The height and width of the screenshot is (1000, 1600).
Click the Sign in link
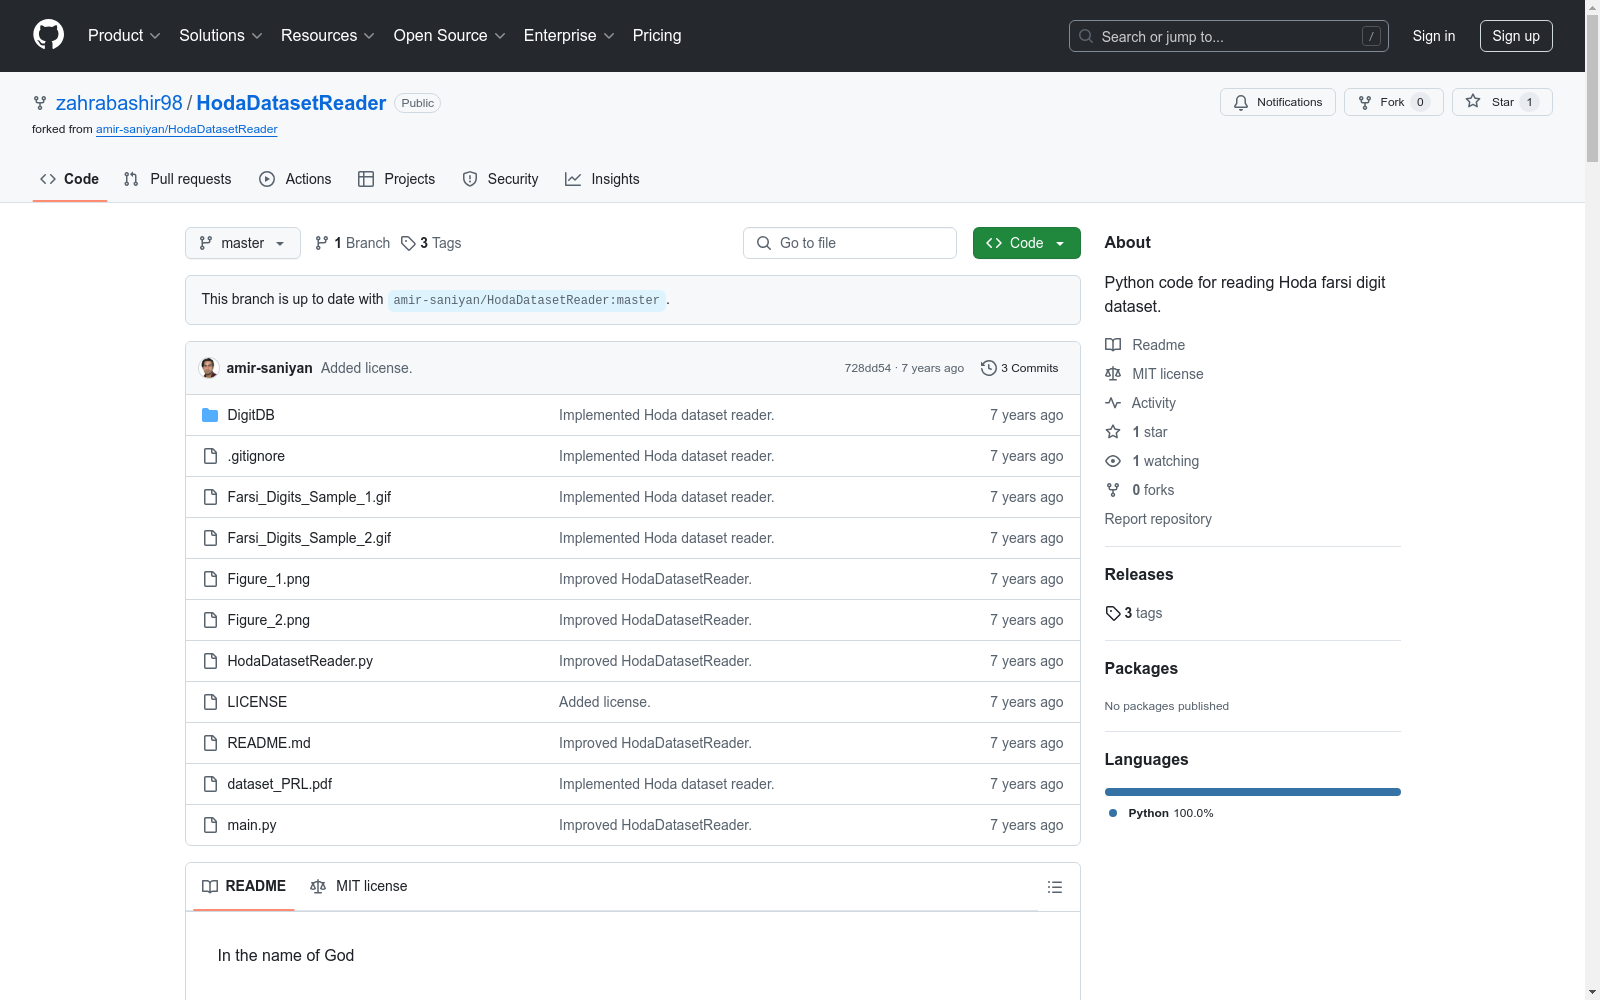point(1434,36)
